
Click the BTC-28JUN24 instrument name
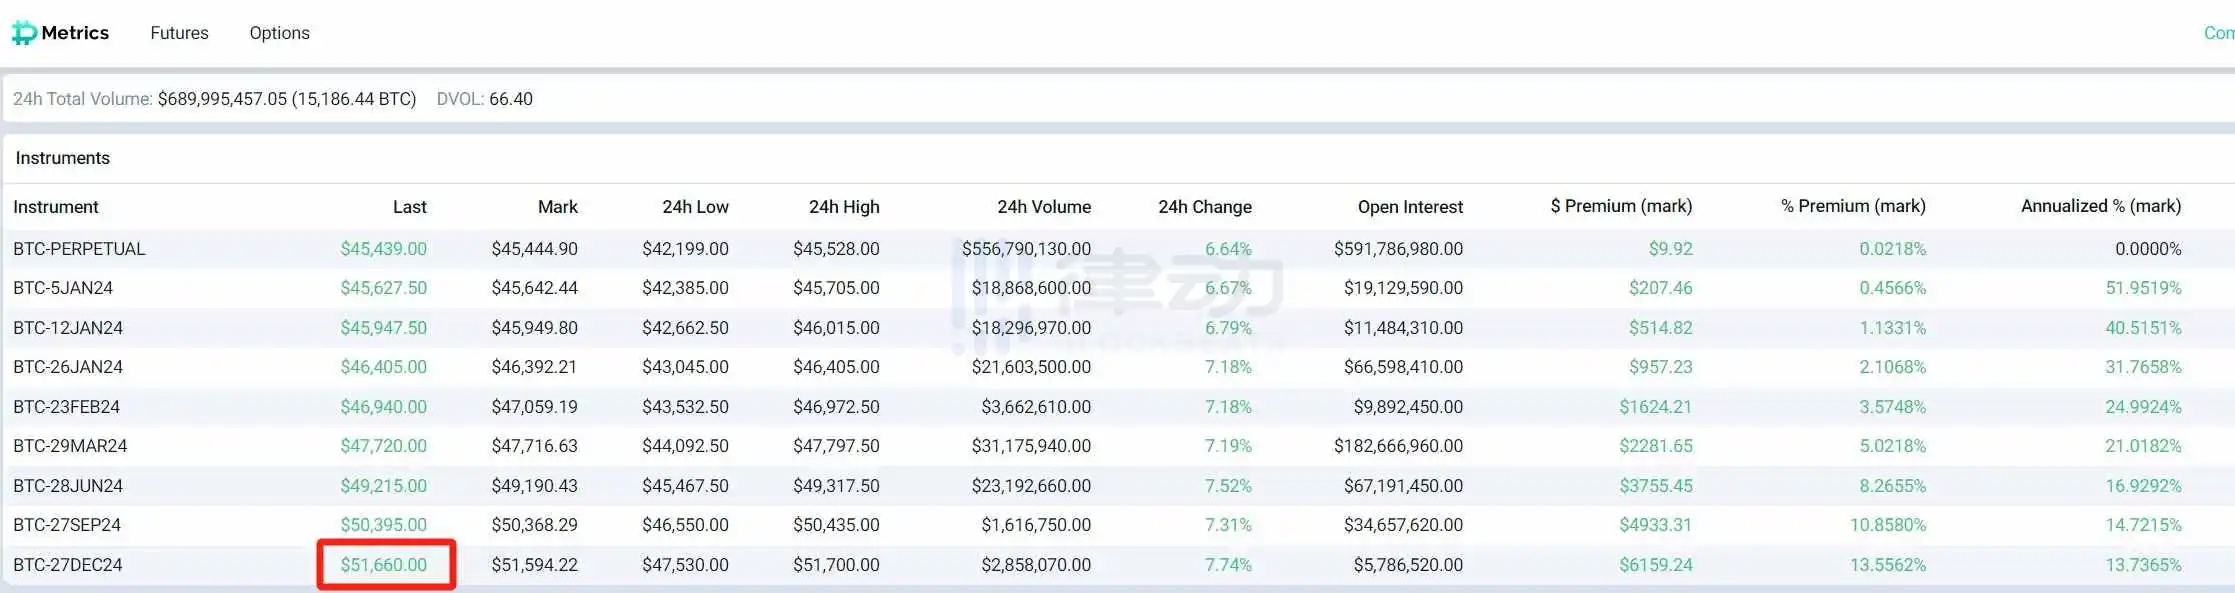click(68, 486)
